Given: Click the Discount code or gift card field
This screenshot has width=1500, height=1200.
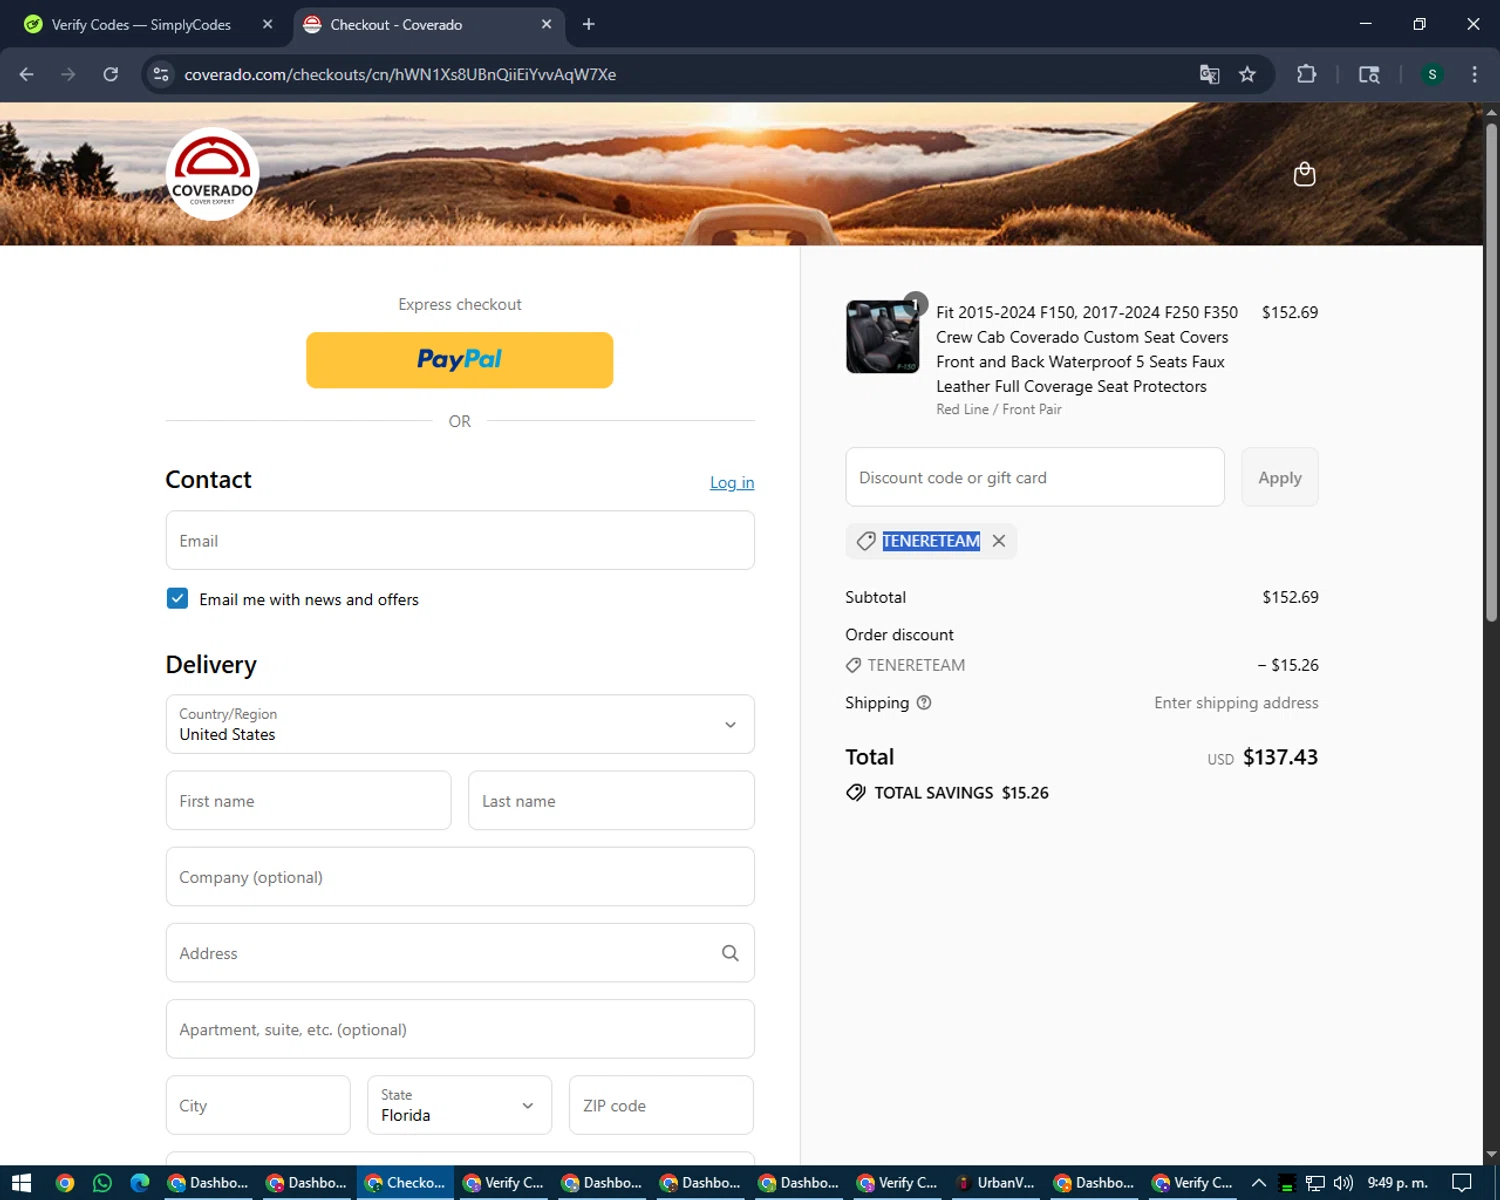Looking at the screenshot, I should (x=1035, y=477).
